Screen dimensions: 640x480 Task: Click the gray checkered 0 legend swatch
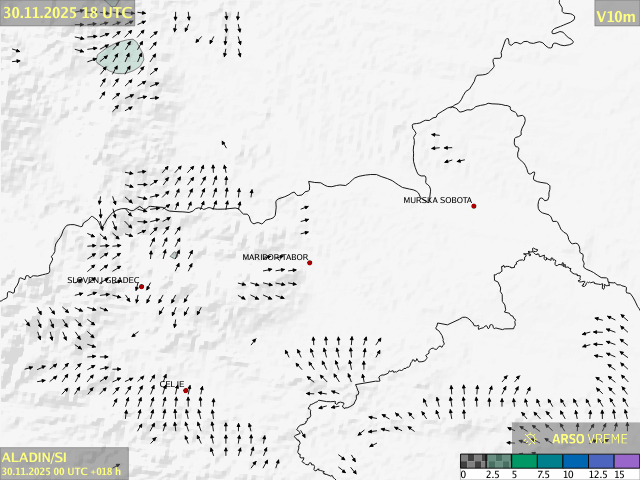473,461
